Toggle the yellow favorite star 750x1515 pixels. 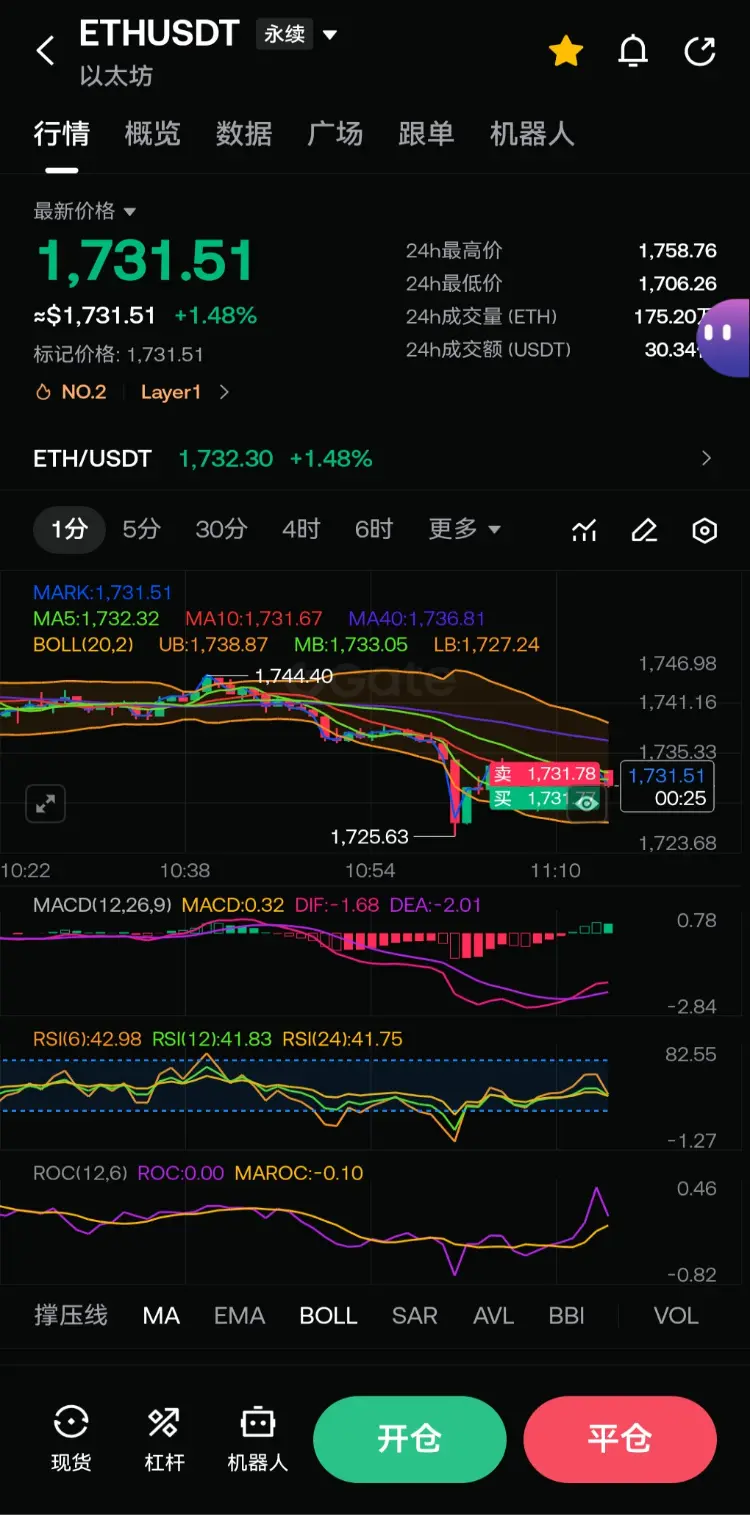point(566,51)
